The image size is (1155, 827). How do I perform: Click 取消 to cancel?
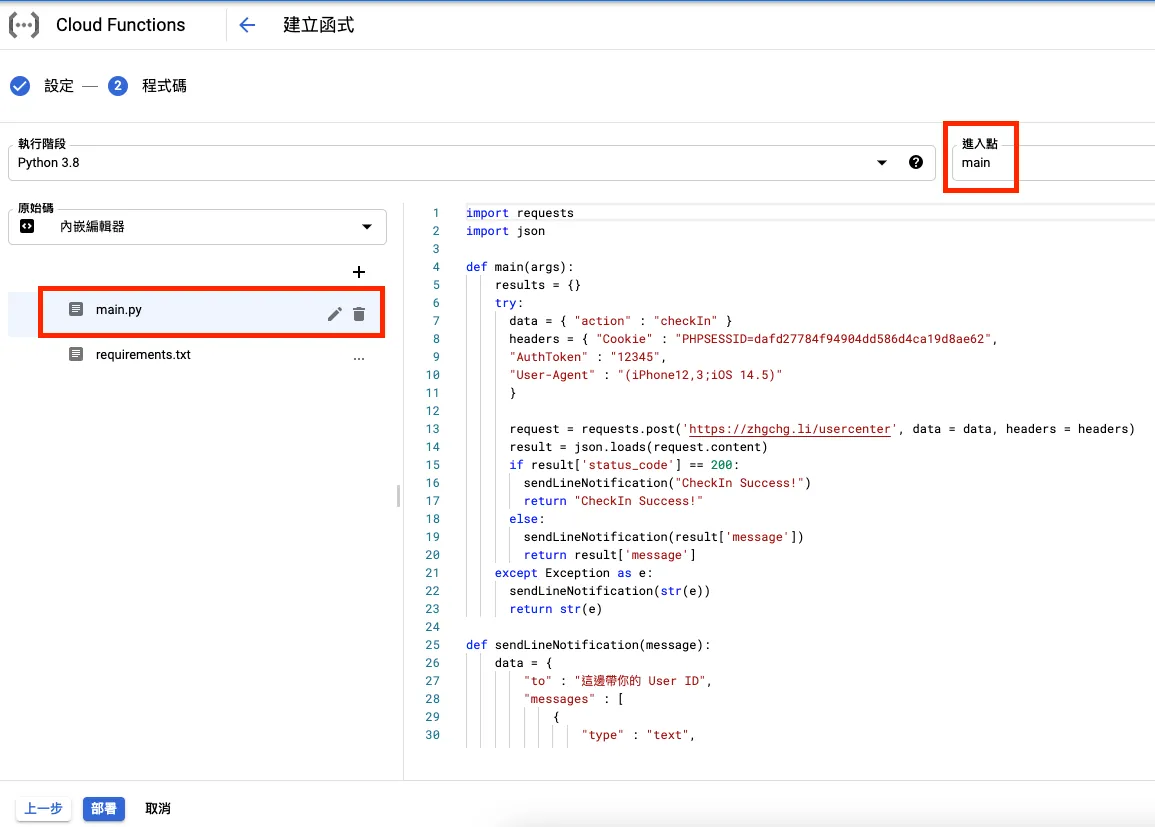[158, 808]
